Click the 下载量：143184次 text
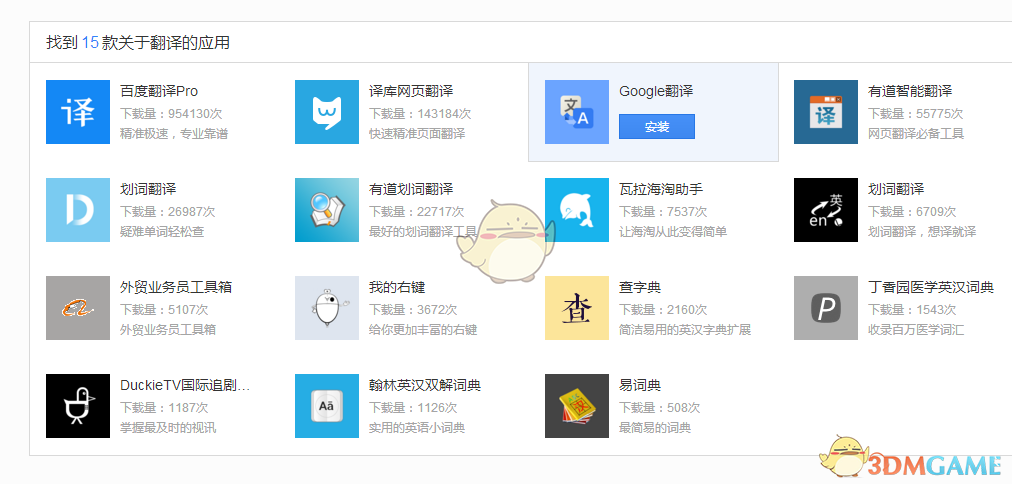 coord(420,114)
